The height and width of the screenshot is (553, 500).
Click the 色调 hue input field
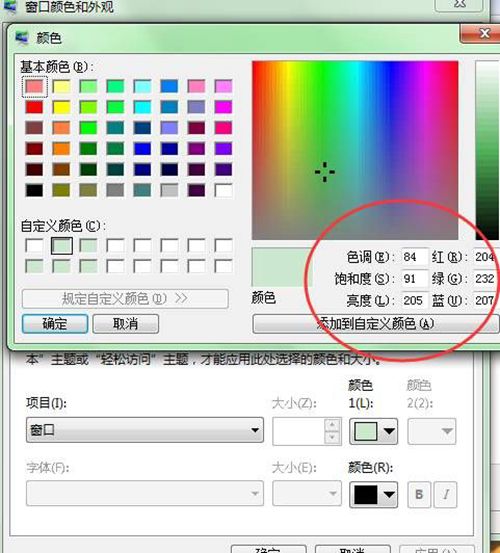(x=415, y=257)
